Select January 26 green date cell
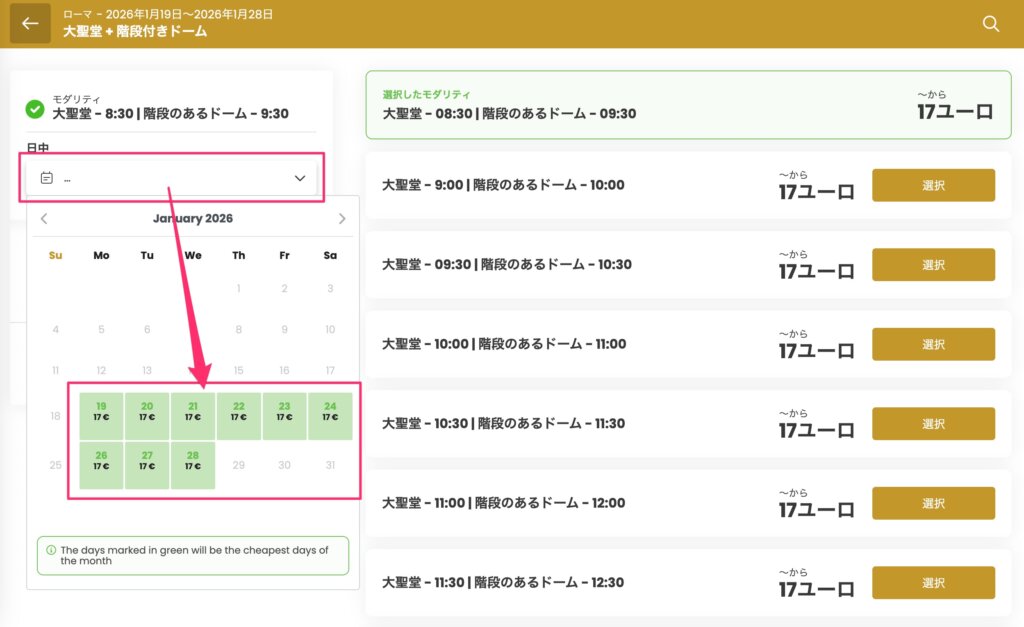This screenshot has height=627, width=1024. point(101,465)
